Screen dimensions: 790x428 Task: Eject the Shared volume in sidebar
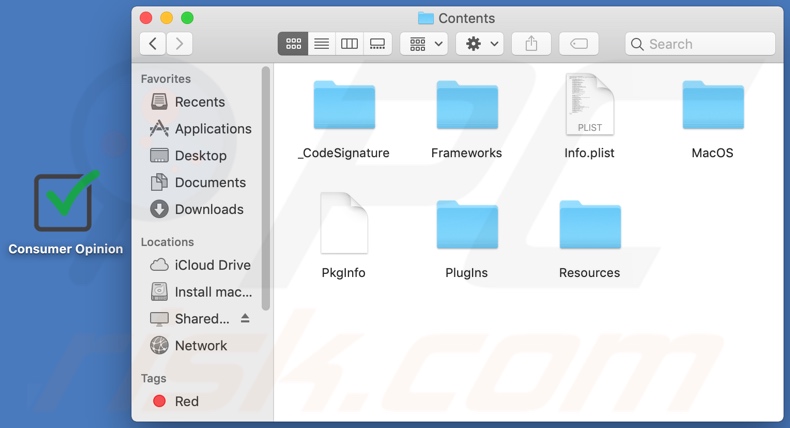246,319
